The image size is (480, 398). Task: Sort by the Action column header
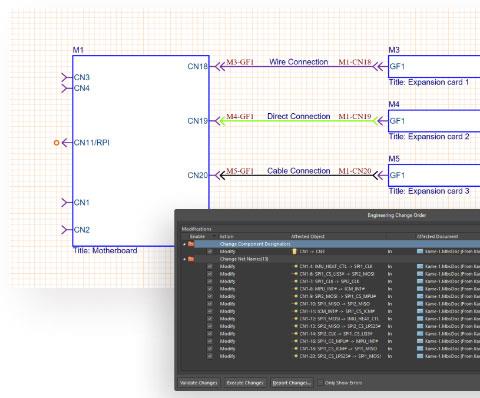point(227,236)
